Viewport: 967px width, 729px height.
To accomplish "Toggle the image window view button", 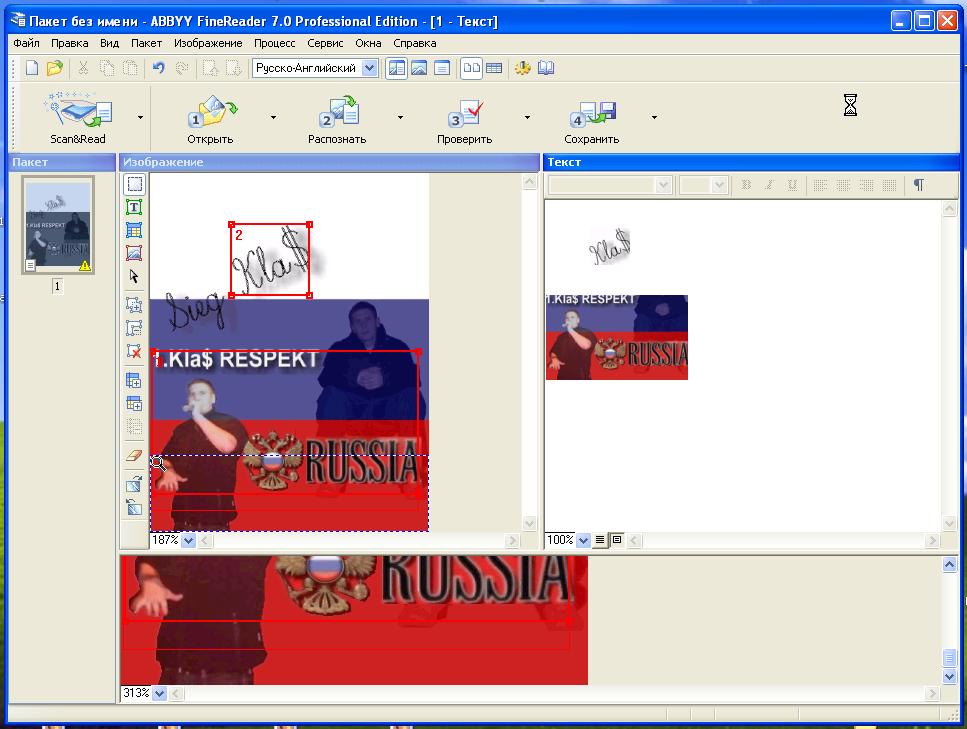I will [419, 68].
